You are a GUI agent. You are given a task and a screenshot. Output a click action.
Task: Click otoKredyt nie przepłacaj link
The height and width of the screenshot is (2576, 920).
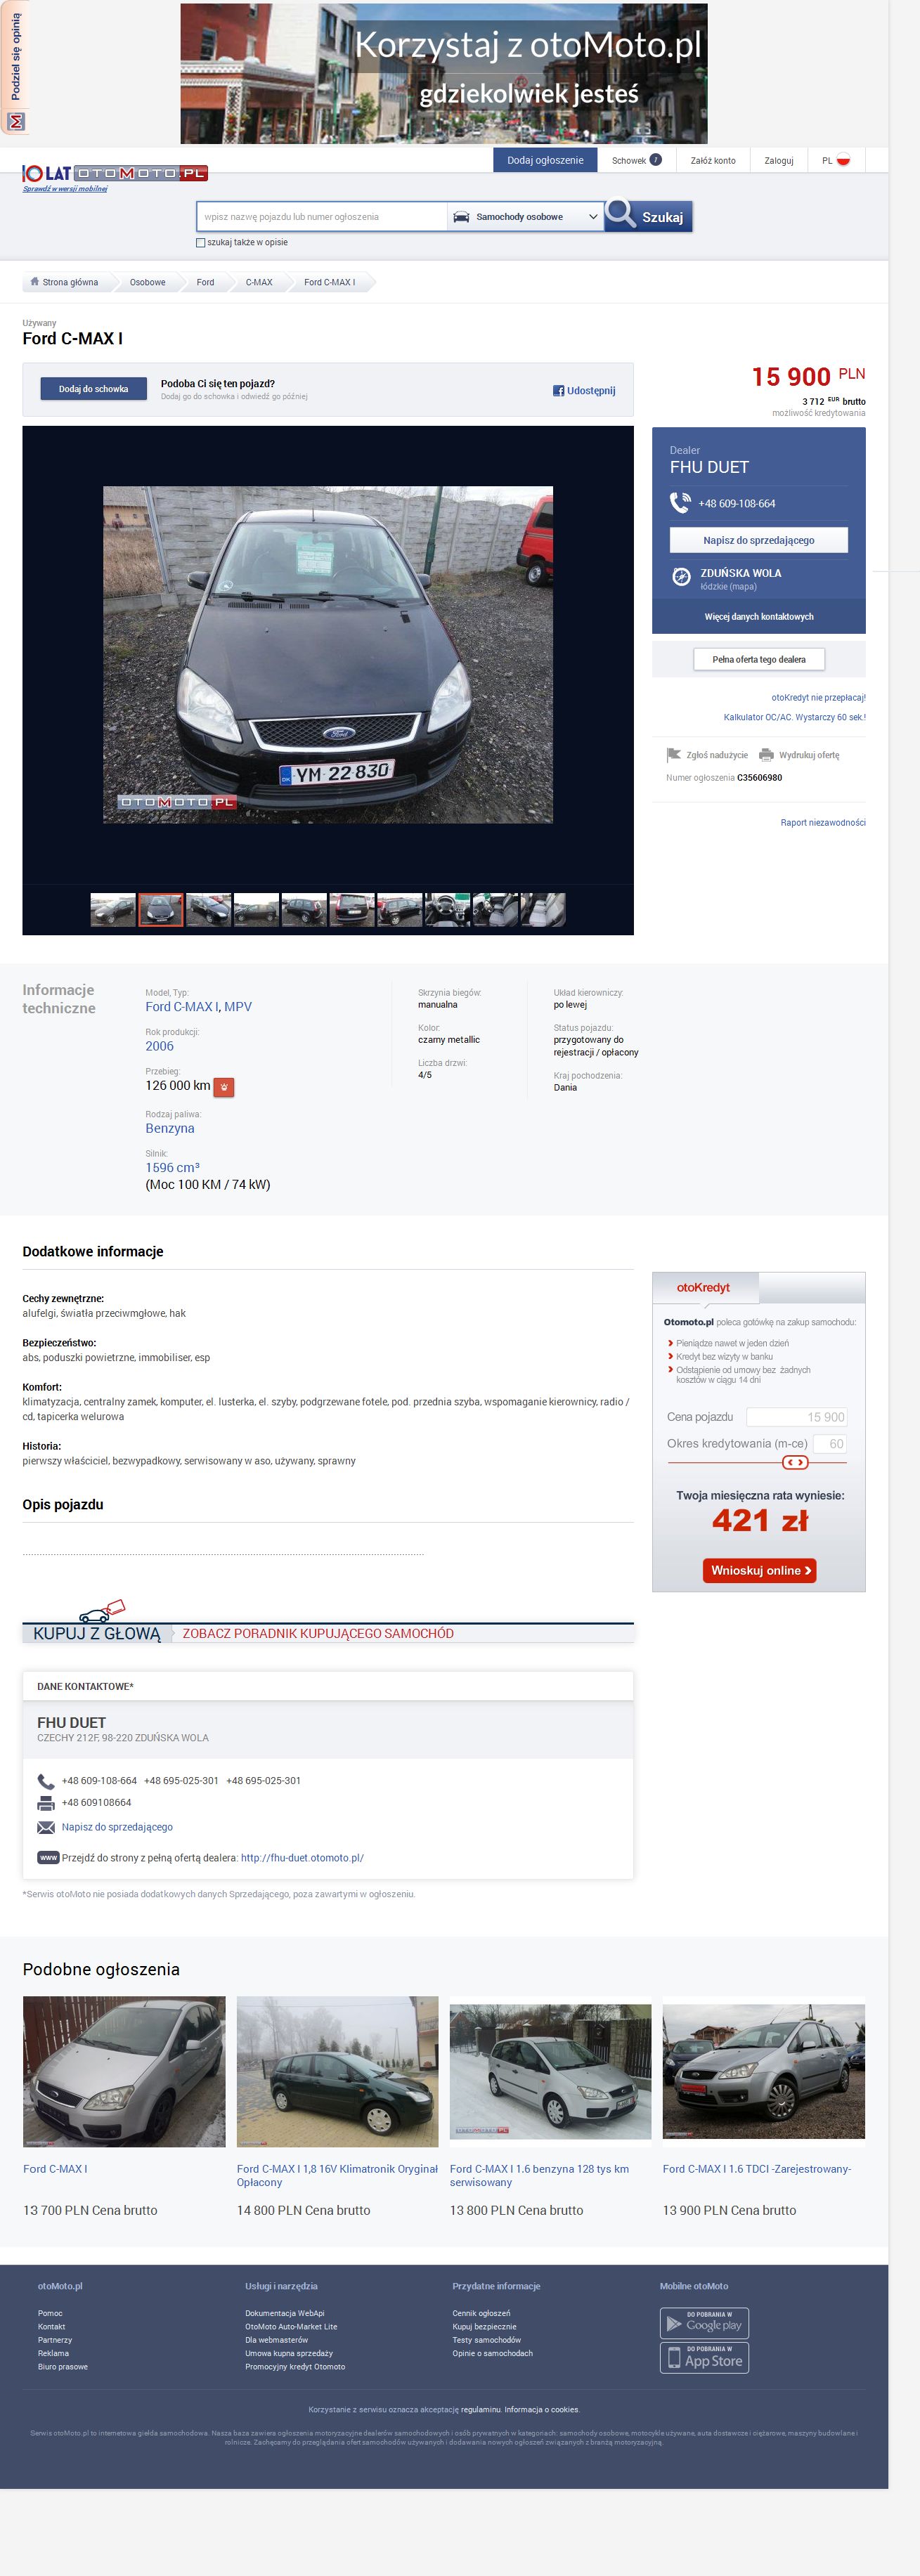pos(818,697)
